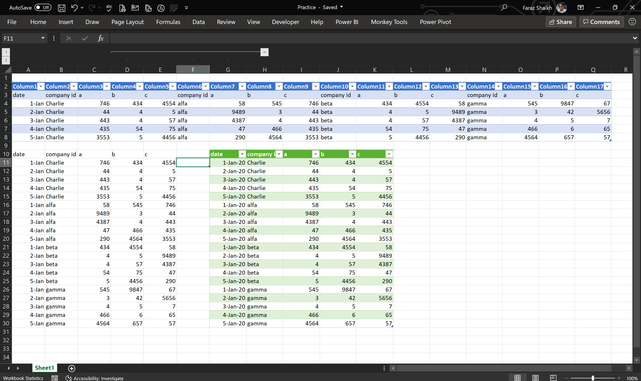The image size is (641, 381).
Task: Click the macro recording icon in status bar
Action: [x=54, y=378]
